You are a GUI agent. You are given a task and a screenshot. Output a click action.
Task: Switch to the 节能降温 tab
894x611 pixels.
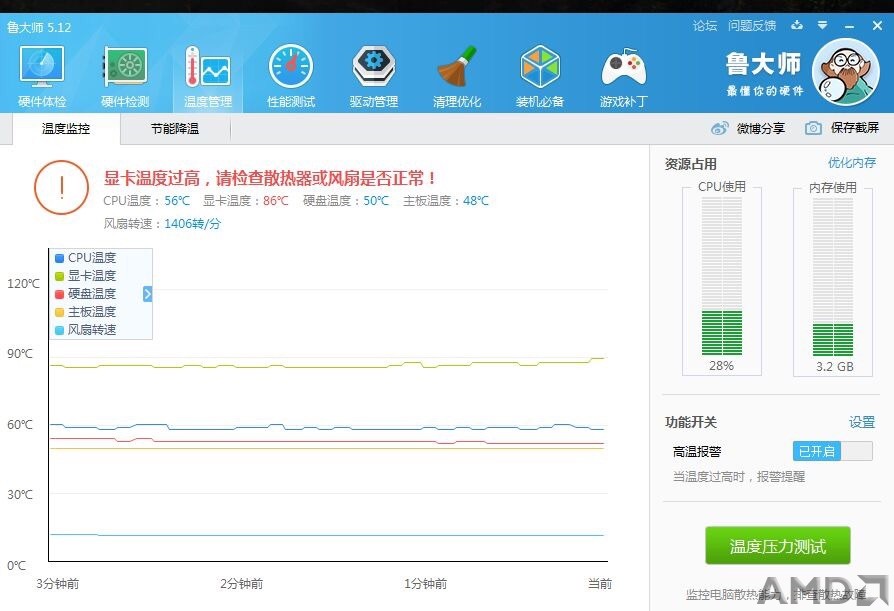175,129
